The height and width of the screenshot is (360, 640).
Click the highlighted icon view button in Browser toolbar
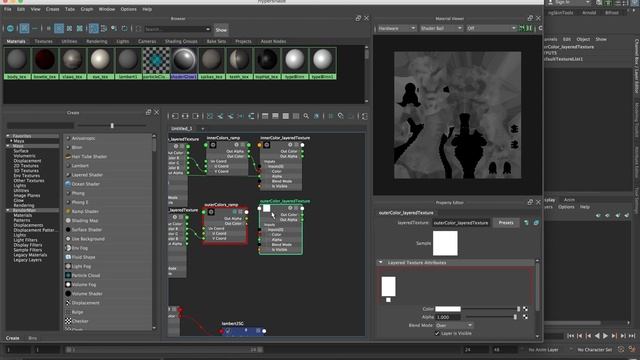coord(24,29)
